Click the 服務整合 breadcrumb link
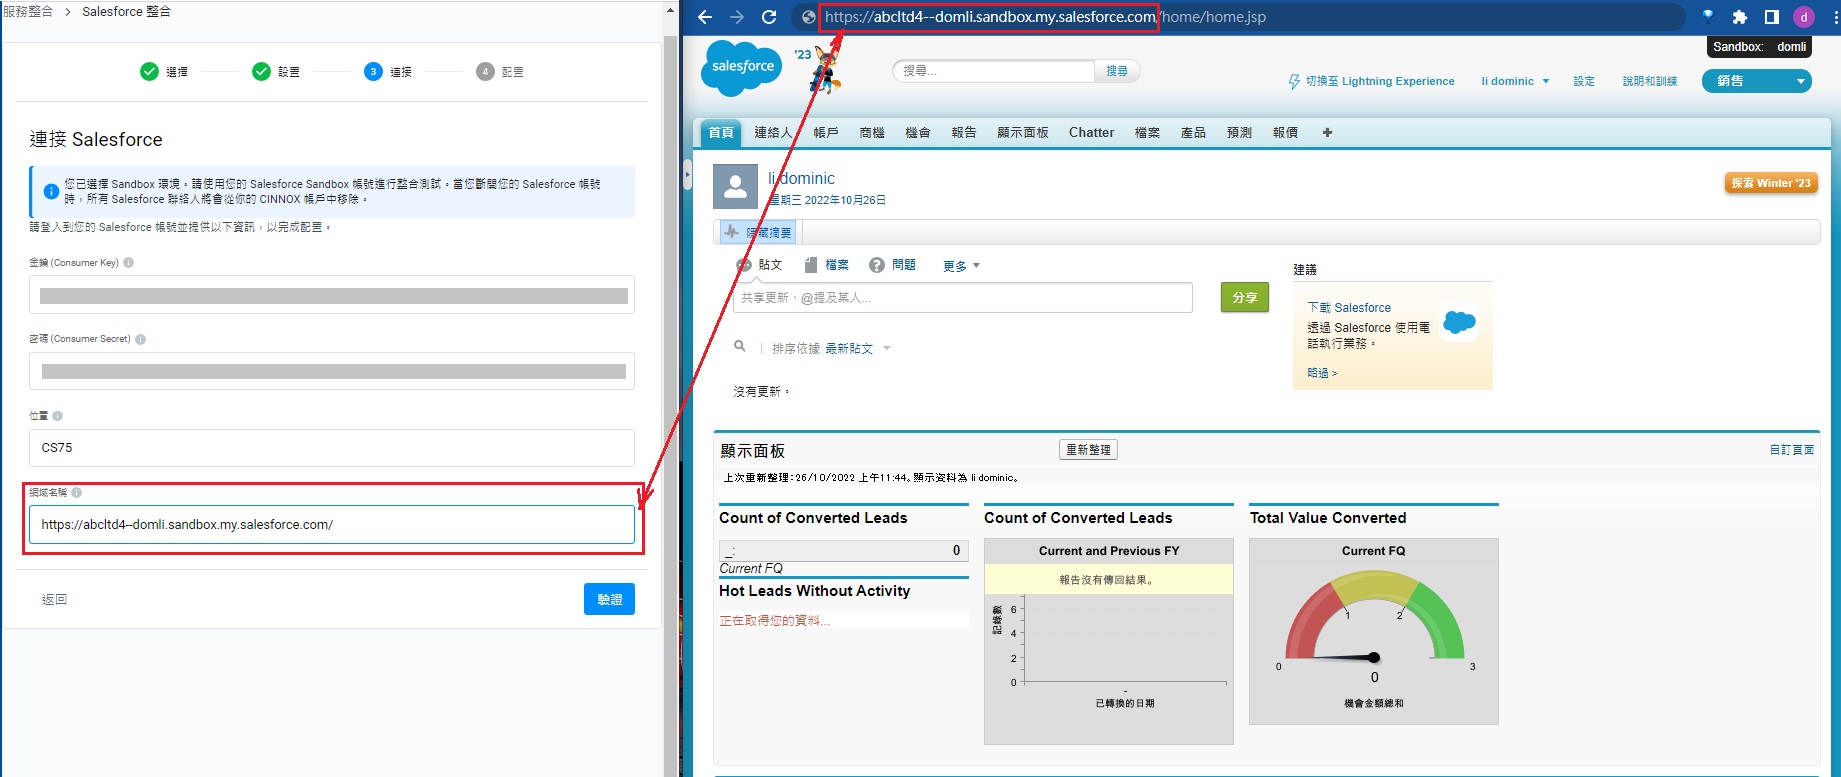The height and width of the screenshot is (777, 1841). tap(27, 12)
